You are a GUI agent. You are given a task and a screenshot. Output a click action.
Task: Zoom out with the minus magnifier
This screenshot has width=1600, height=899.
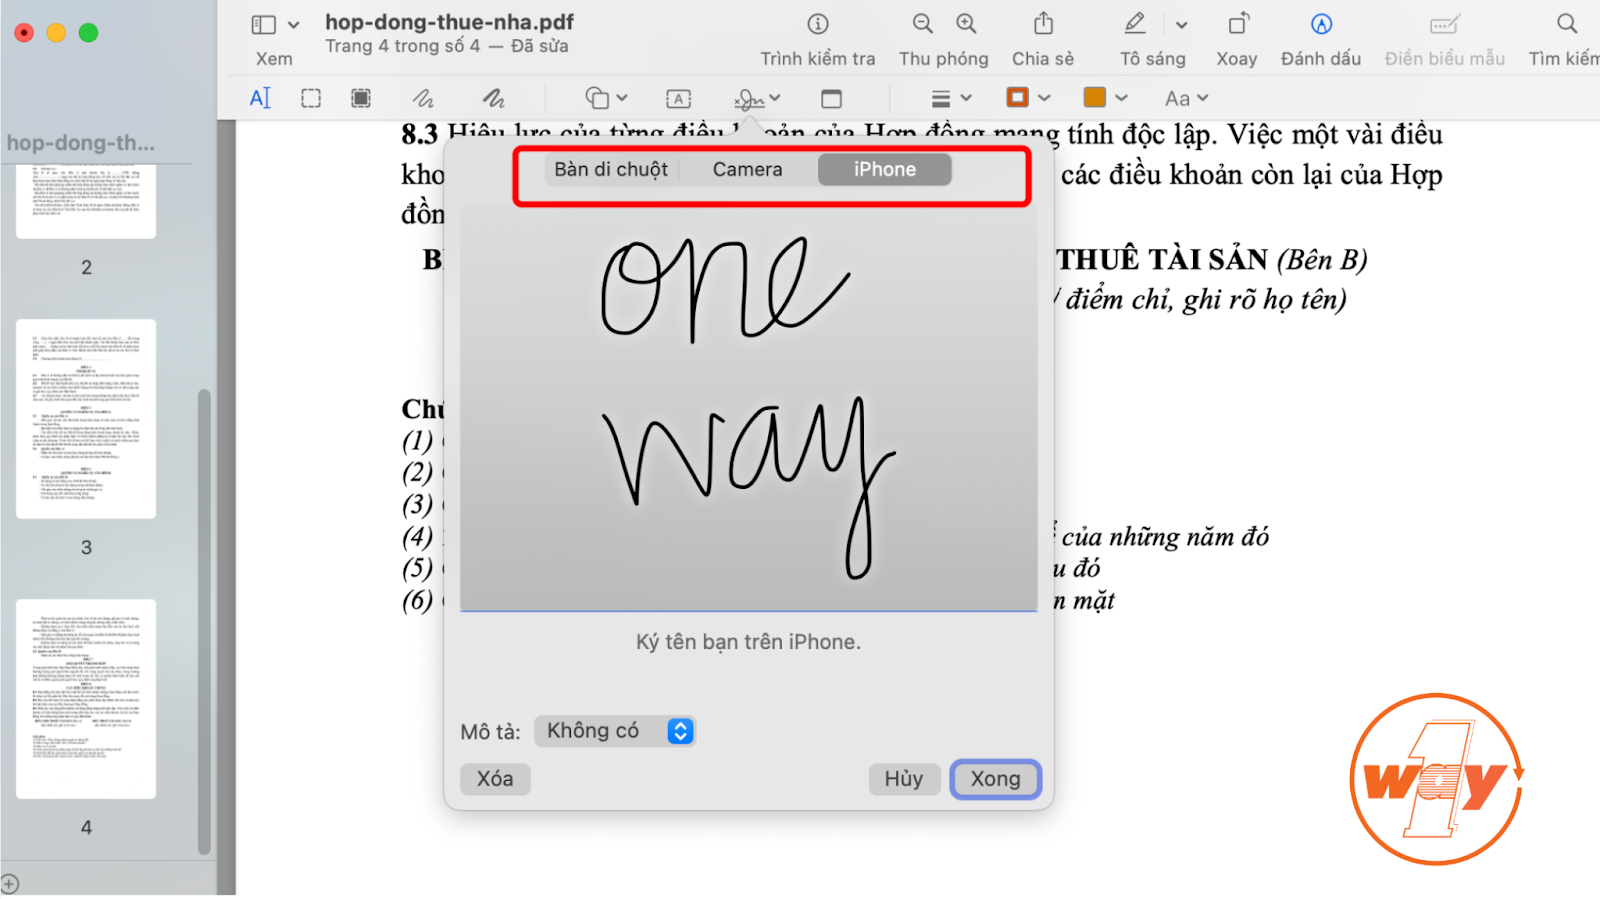[x=922, y=24]
